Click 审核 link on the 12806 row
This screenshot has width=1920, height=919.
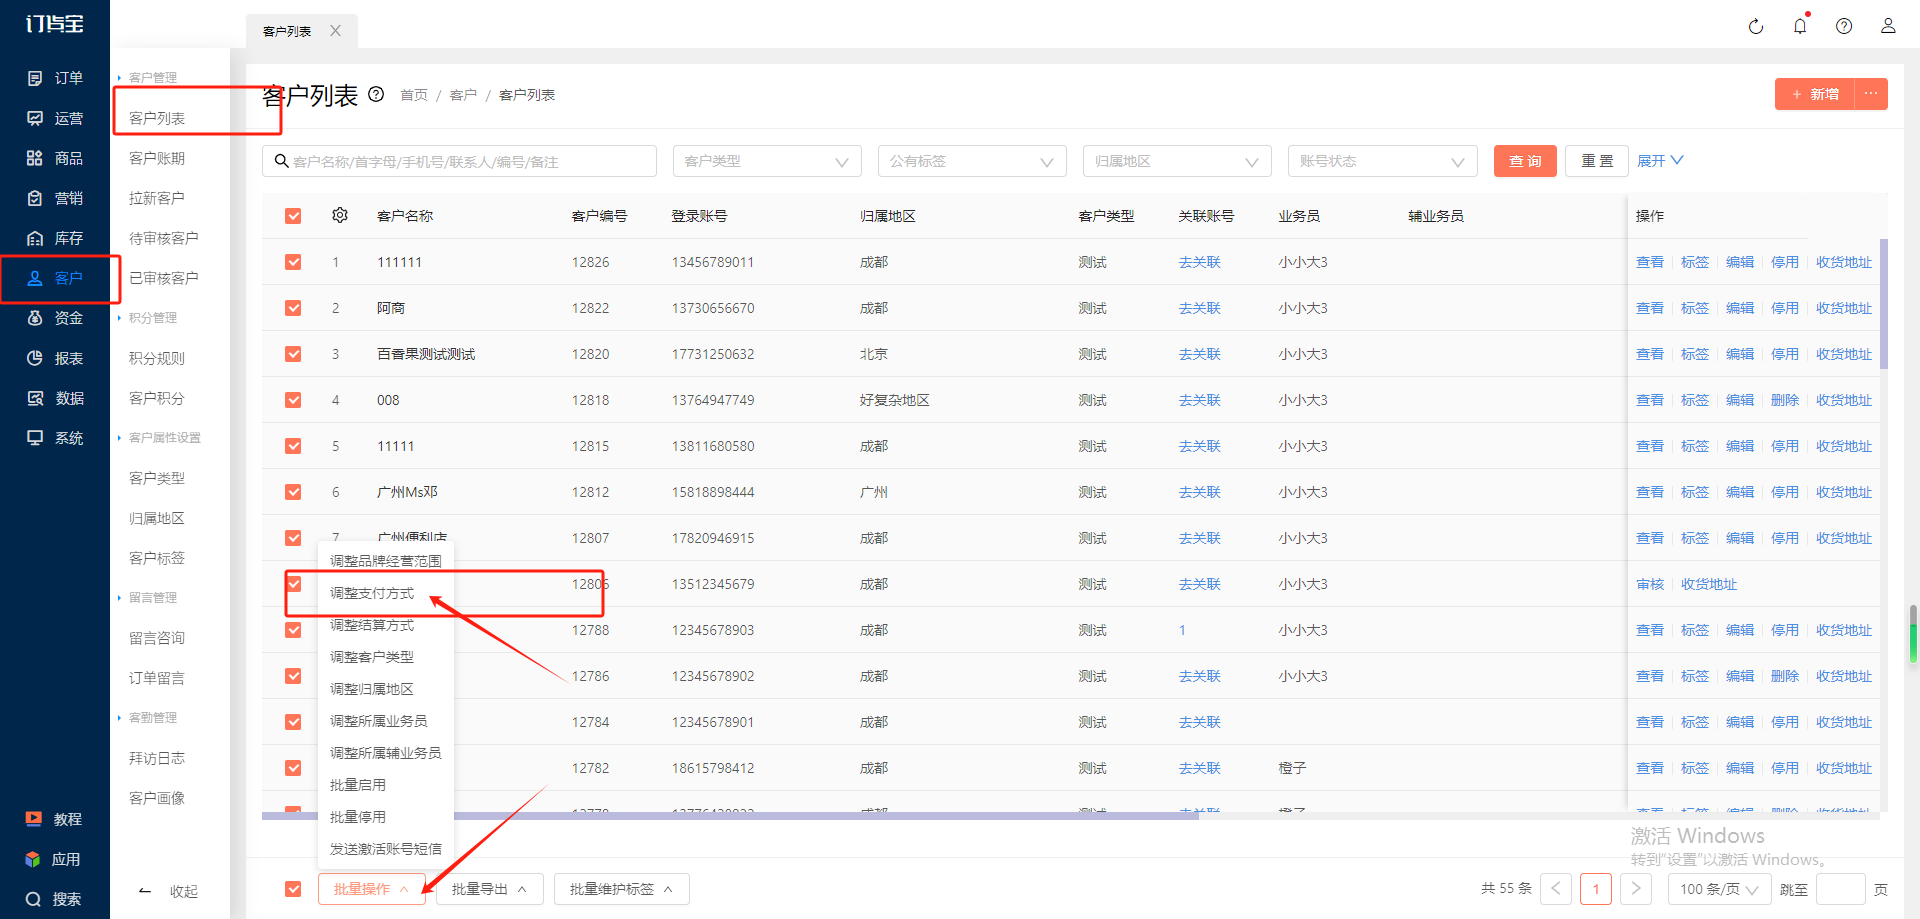point(1650,584)
